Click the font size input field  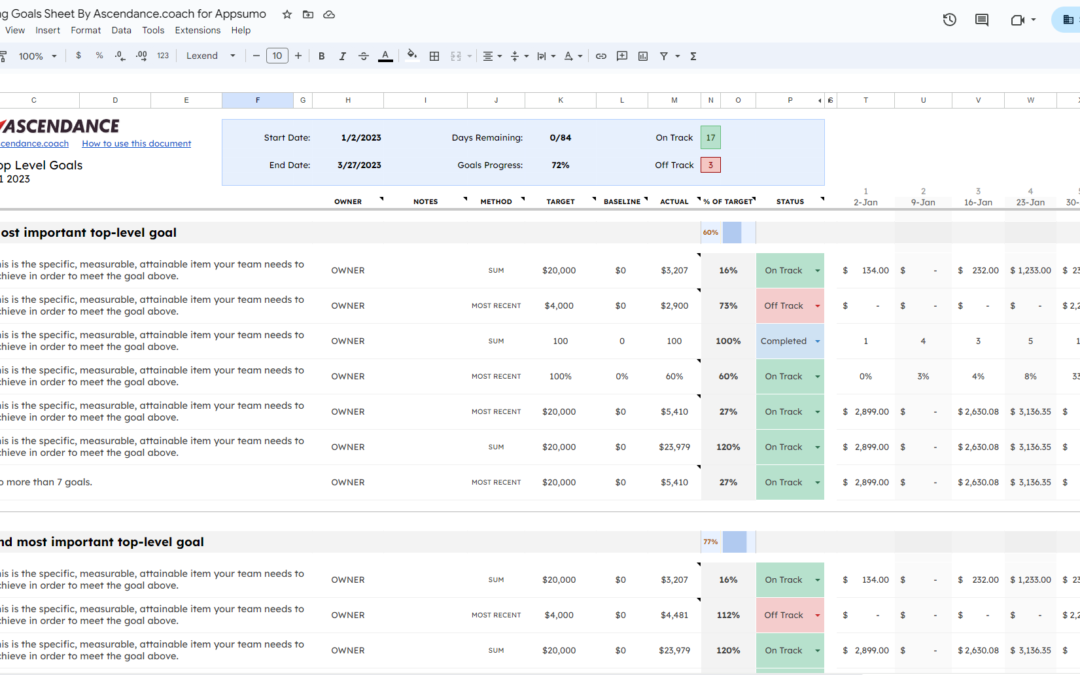(277, 56)
